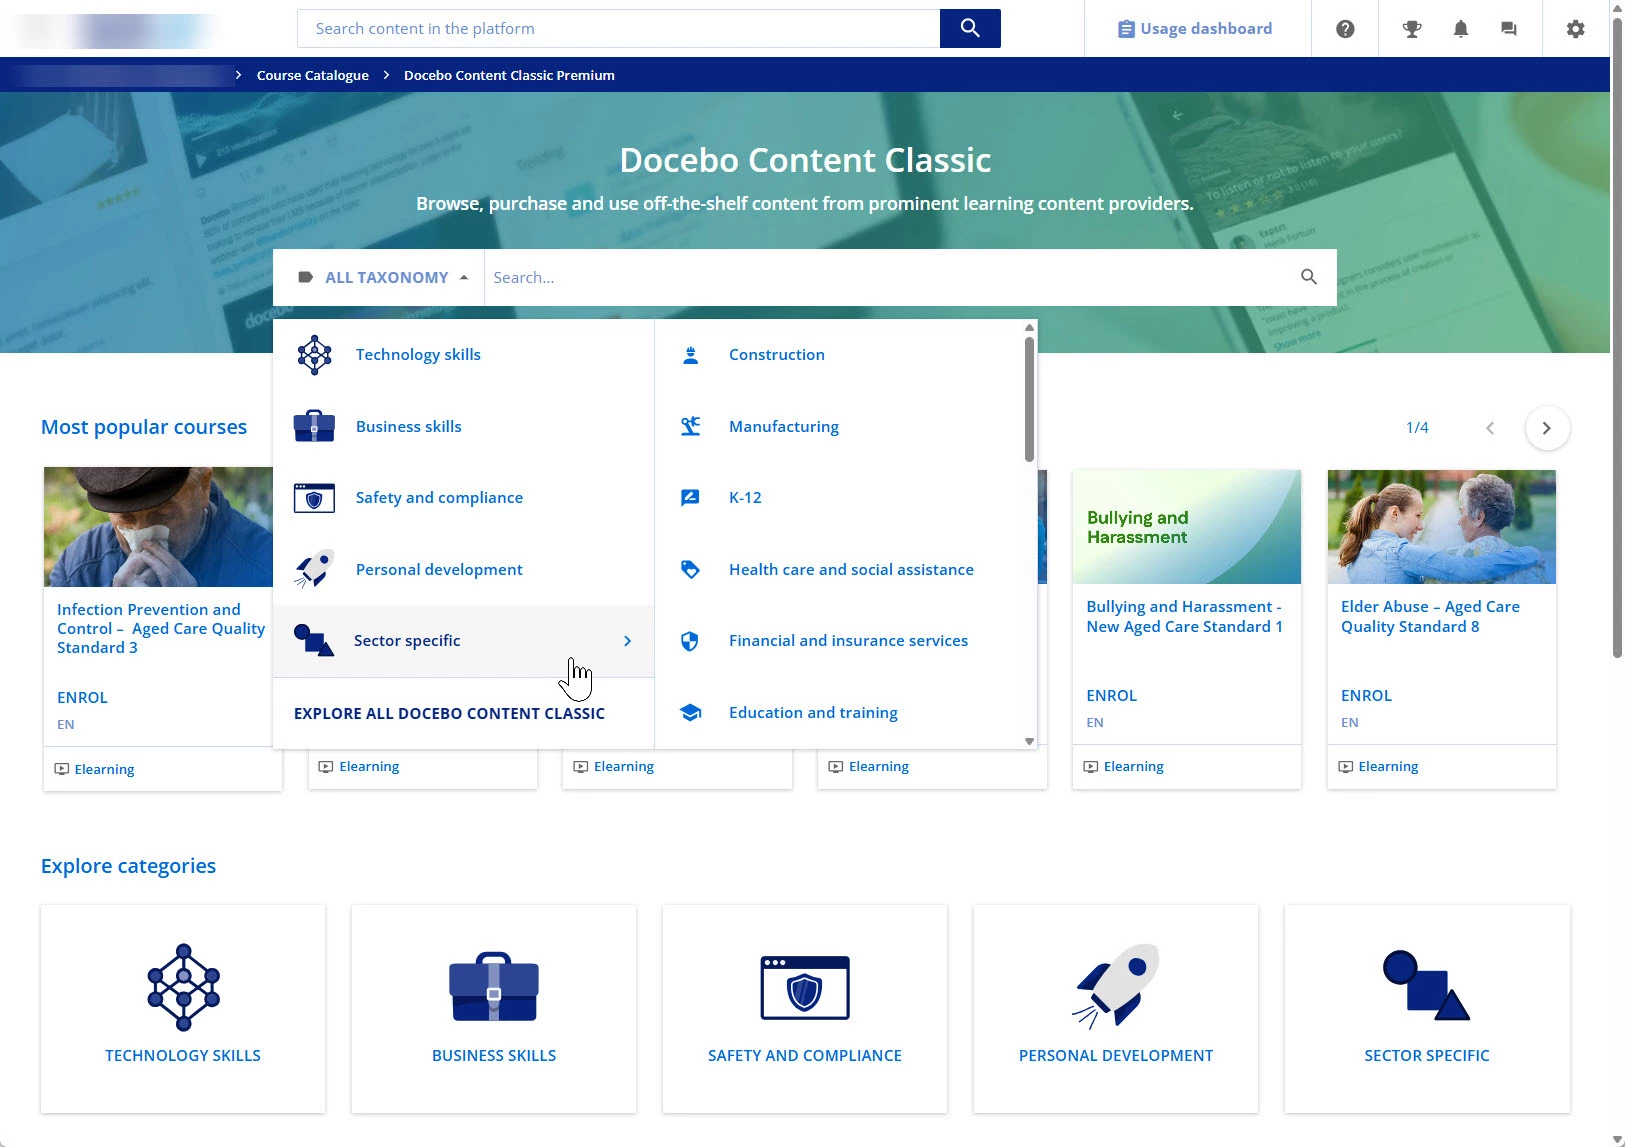Click the sector list scroll-up arrow
This screenshot has width=1625, height=1147.
pos(1029,327)
